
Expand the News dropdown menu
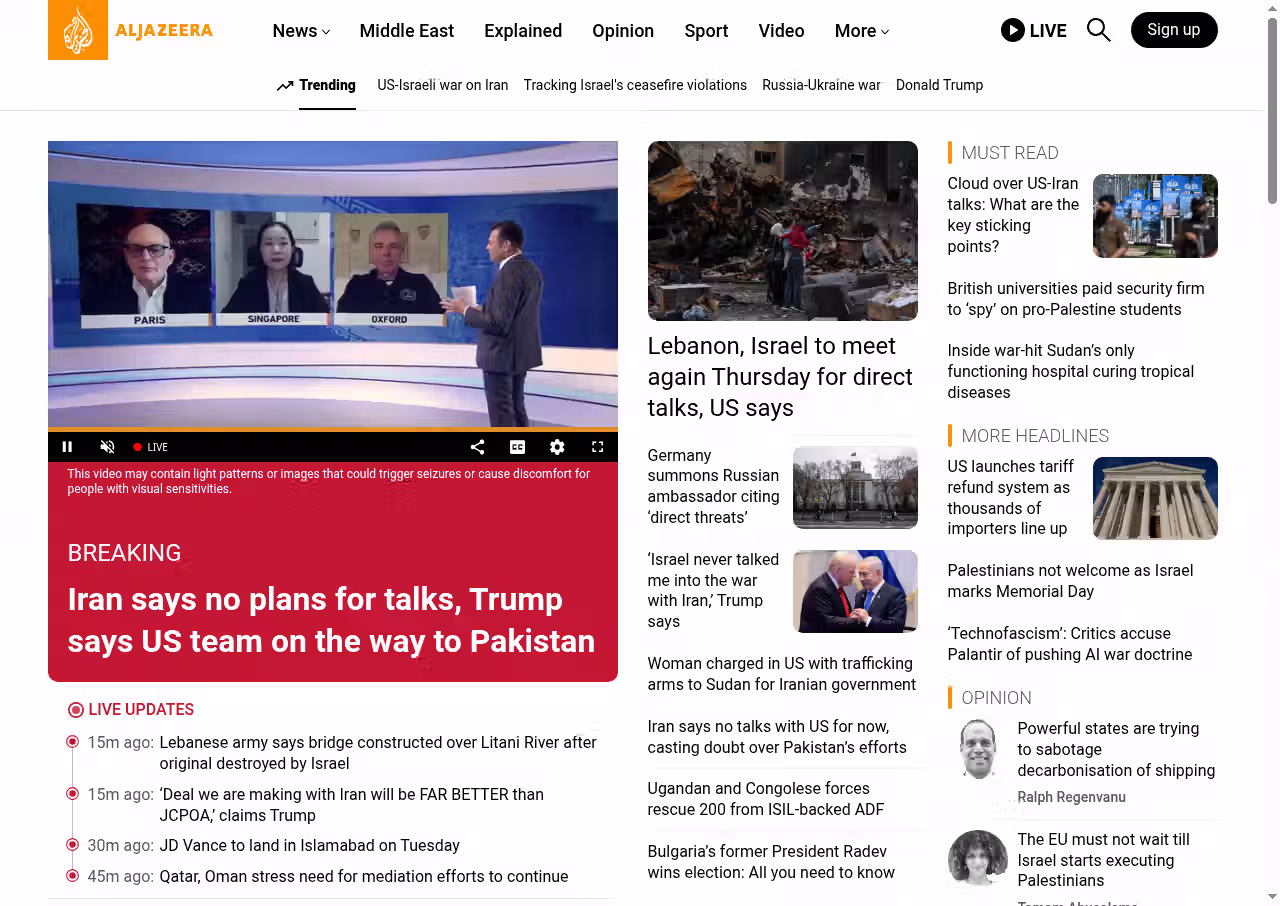point(301,31)
